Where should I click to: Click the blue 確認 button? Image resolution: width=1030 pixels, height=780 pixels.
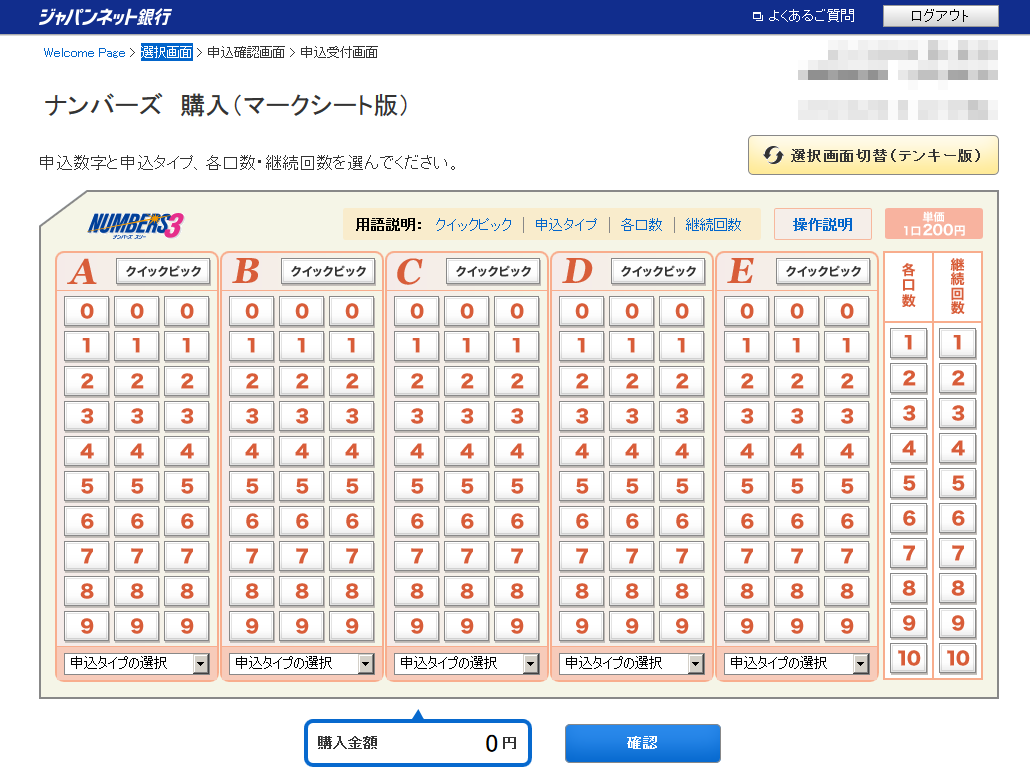[x=643, y=743]
